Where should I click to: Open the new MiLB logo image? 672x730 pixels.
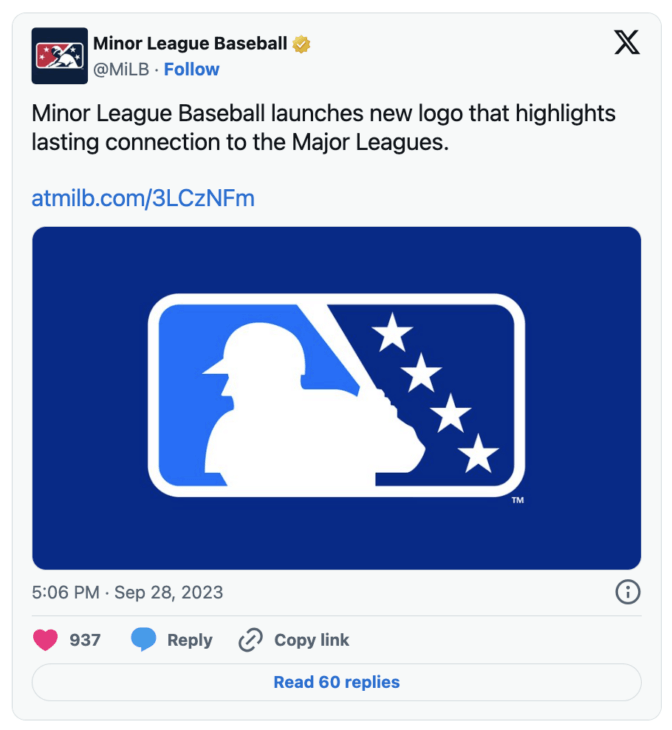point(336,398)
